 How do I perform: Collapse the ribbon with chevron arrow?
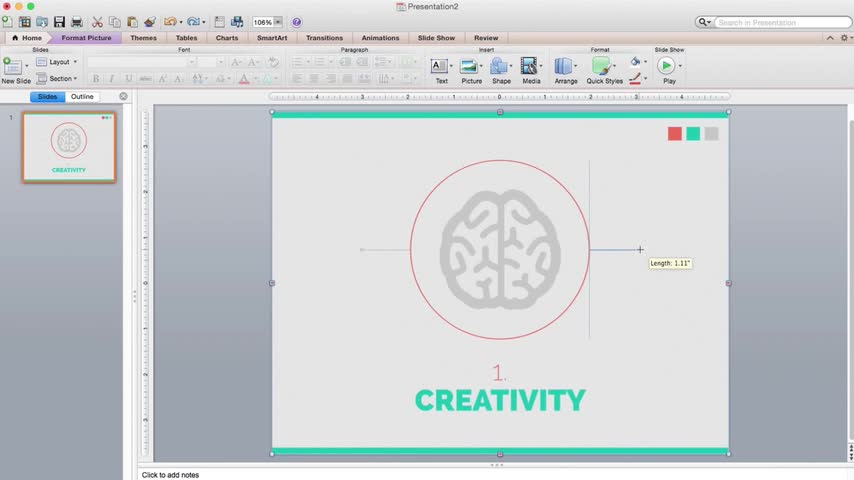(830, 38)
